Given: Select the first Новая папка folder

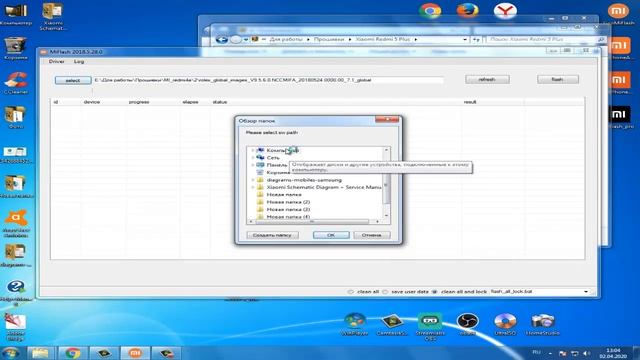Looking at the screenshot, I should coord(284,195).
